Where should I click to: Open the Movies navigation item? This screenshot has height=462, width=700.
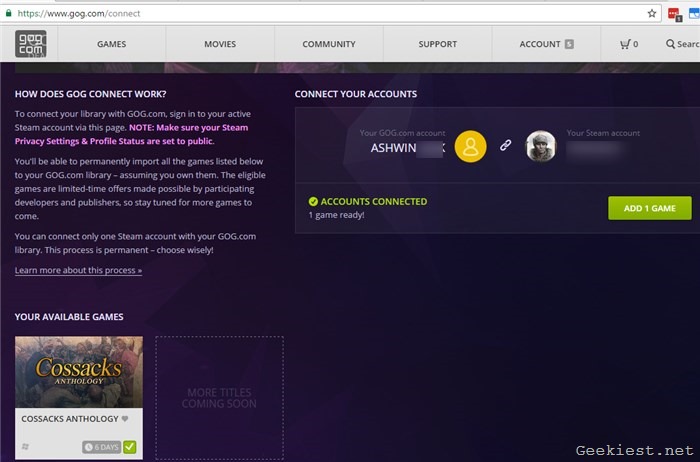(x=220, y=44)
